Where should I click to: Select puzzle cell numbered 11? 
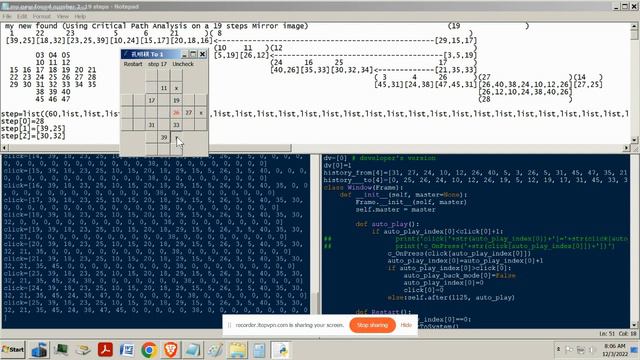click(x=164, y=88)
